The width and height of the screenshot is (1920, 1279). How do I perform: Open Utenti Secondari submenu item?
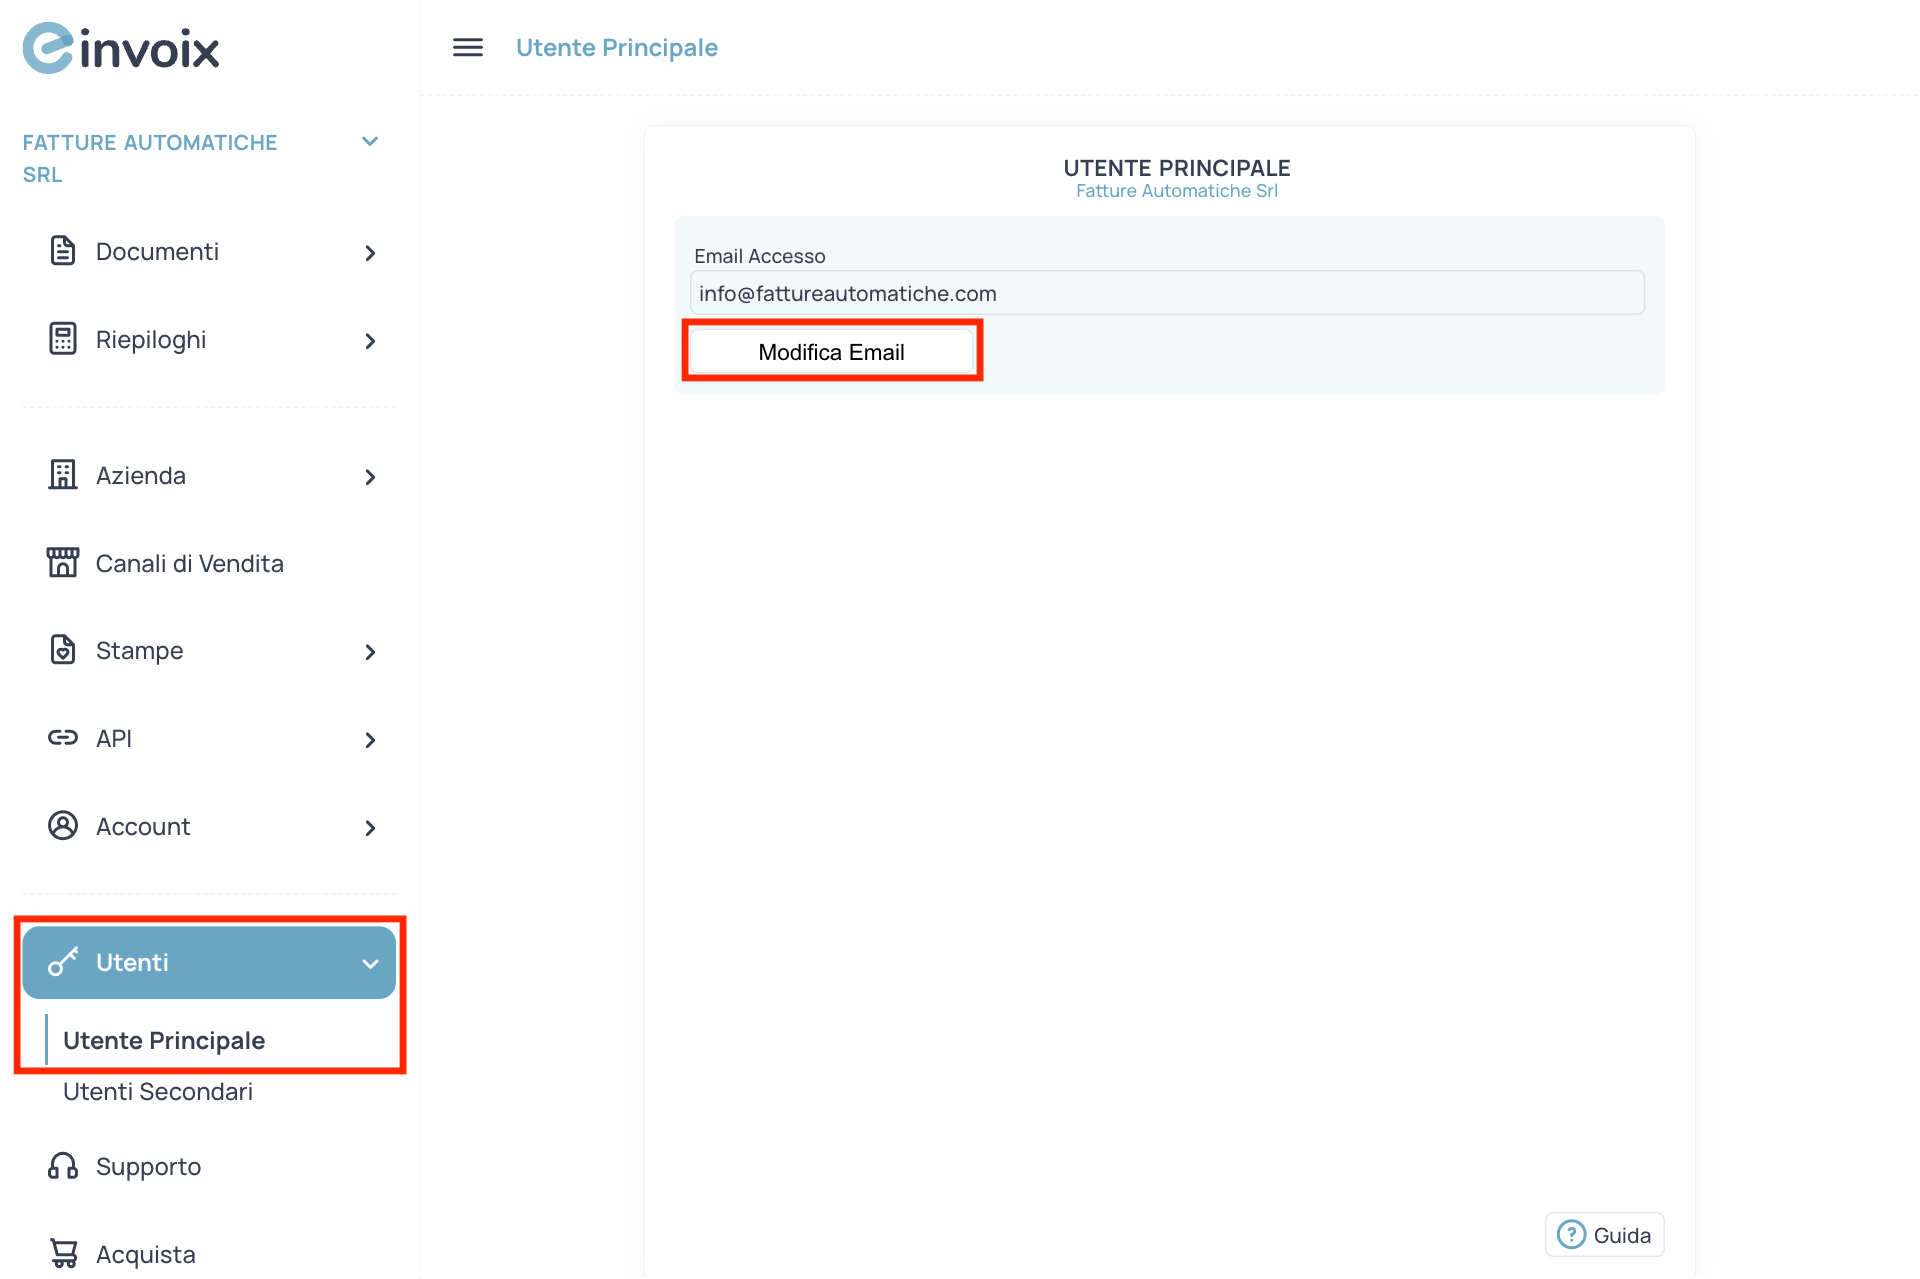pos(158,1092)
